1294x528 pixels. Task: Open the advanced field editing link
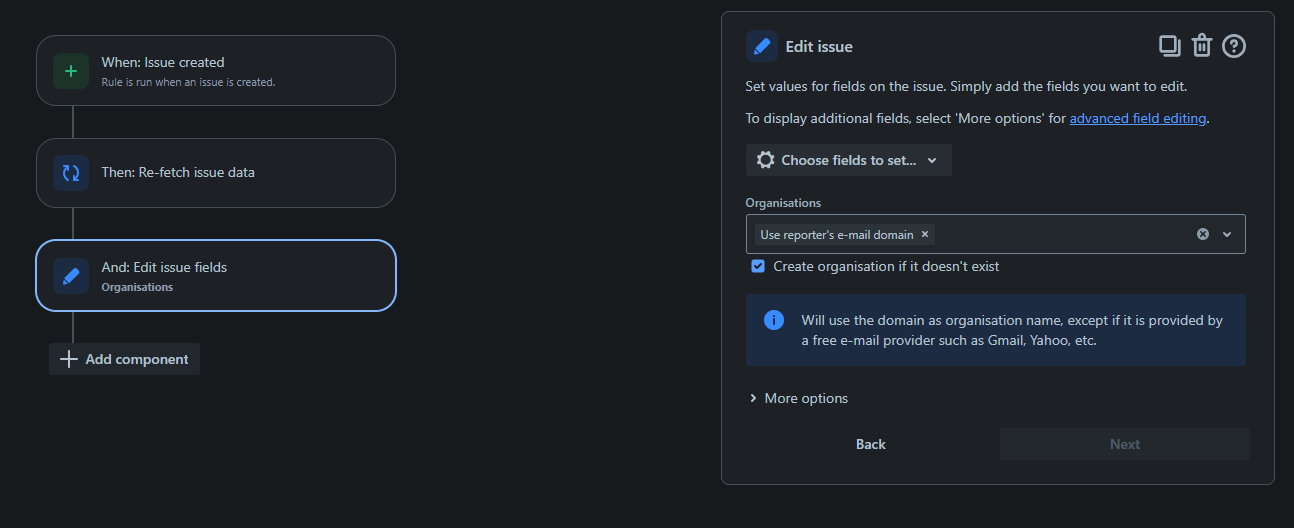pyautogui.click(x=1138, y=118)
